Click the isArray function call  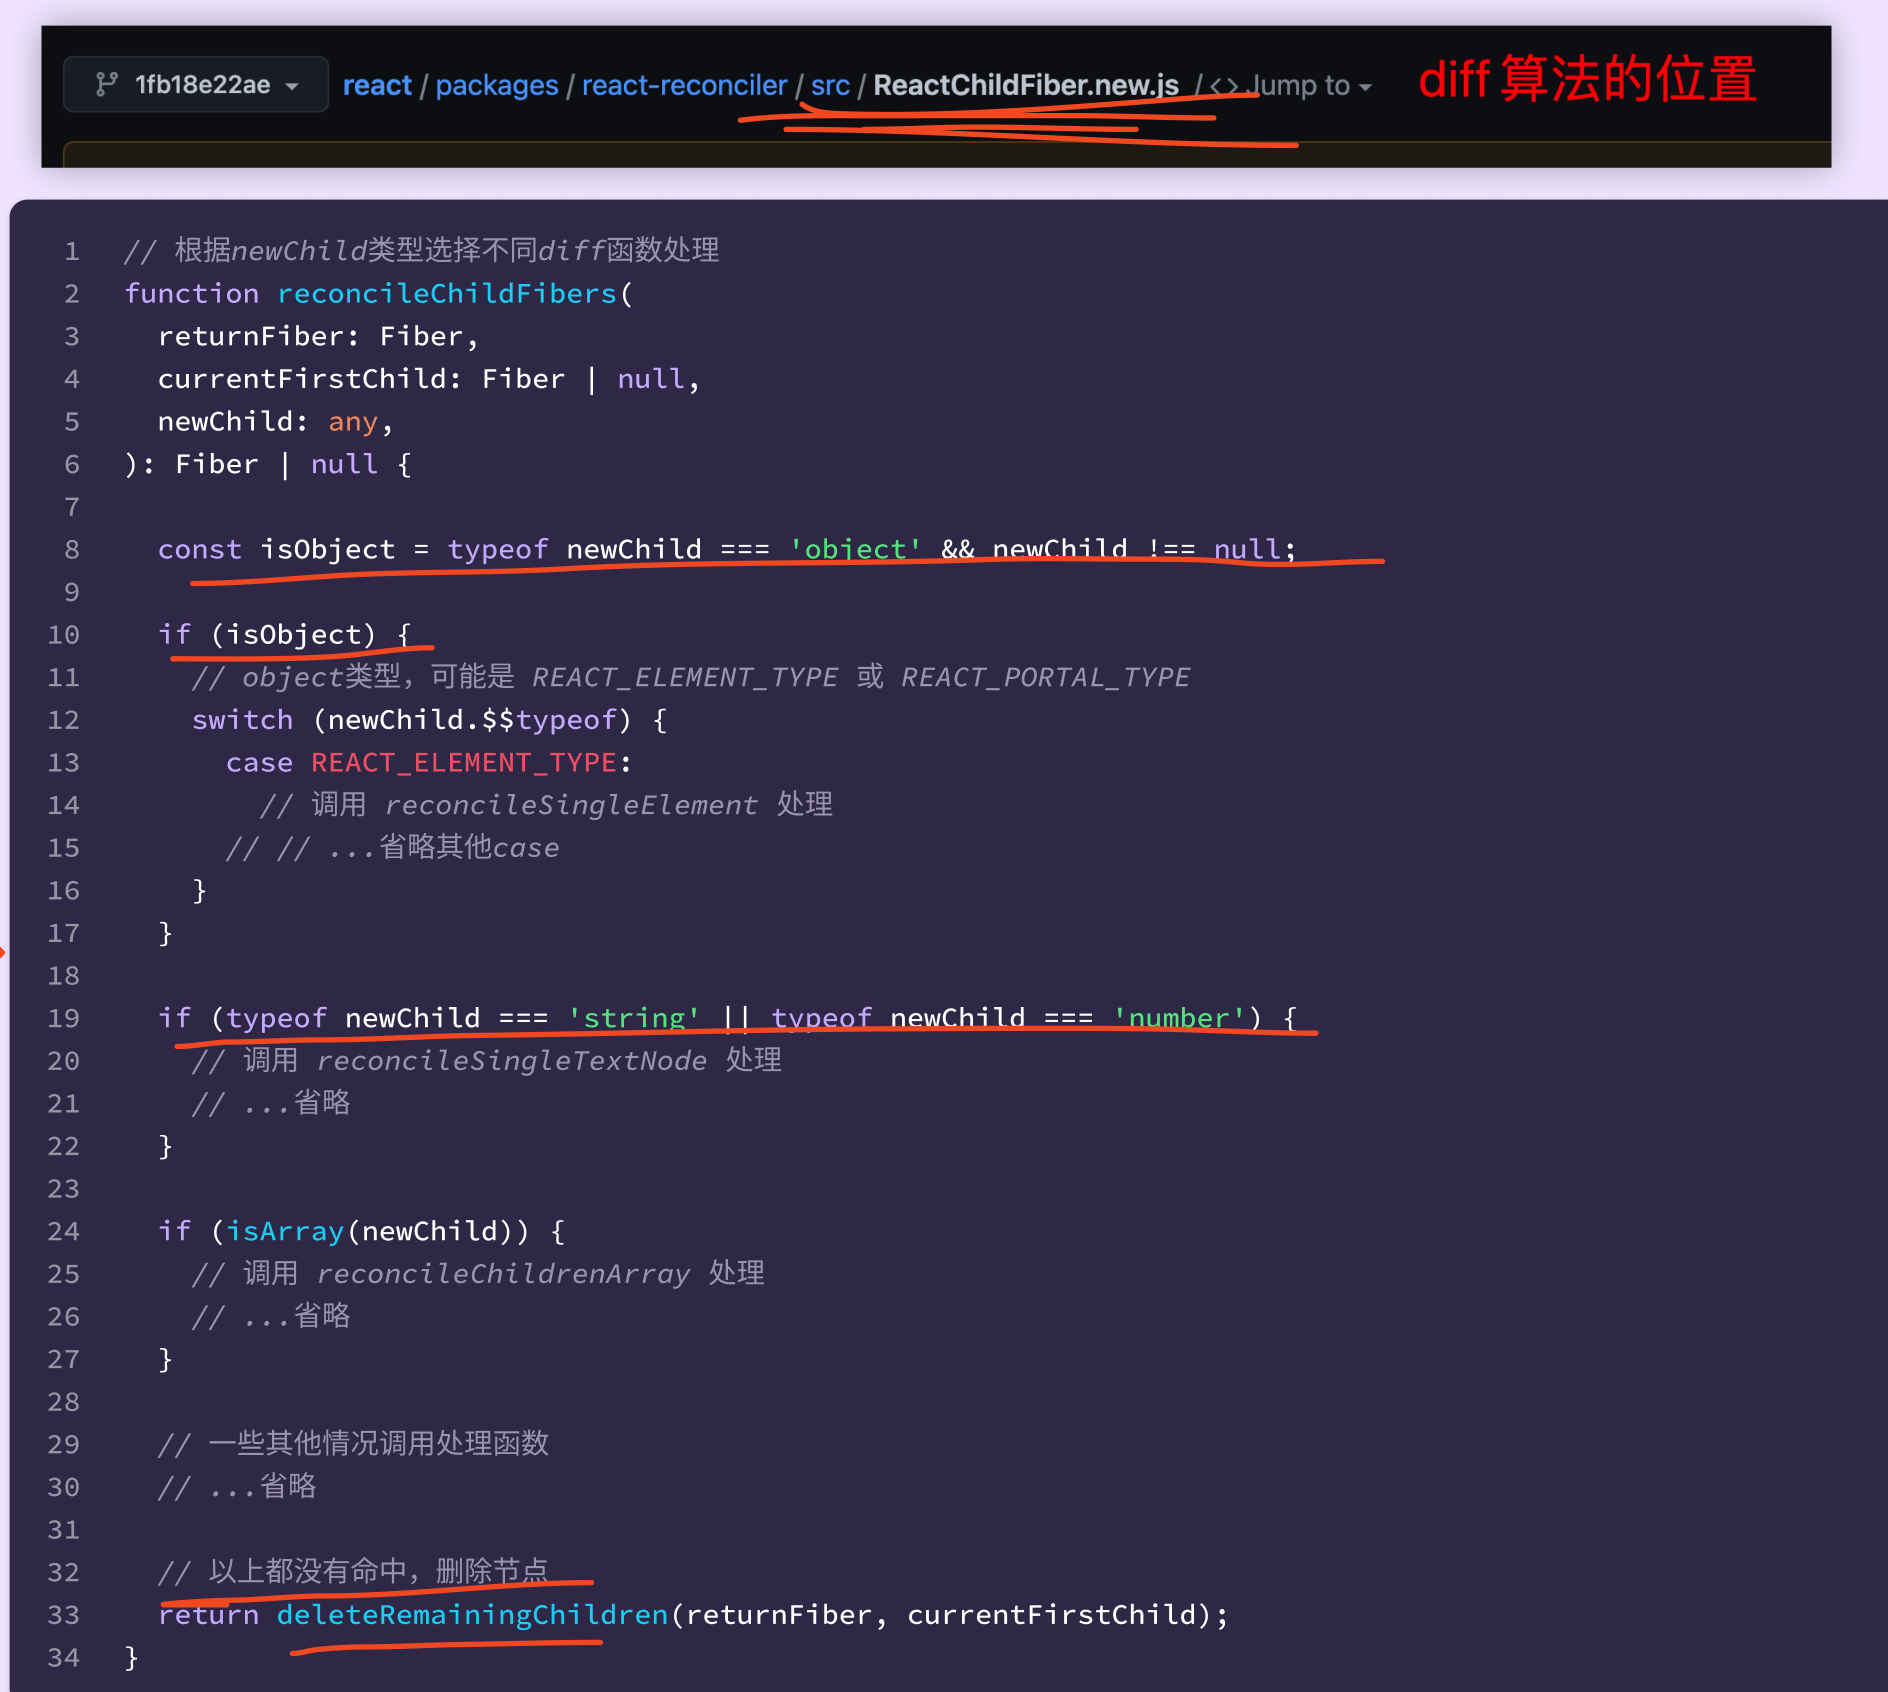(285, 1231)
